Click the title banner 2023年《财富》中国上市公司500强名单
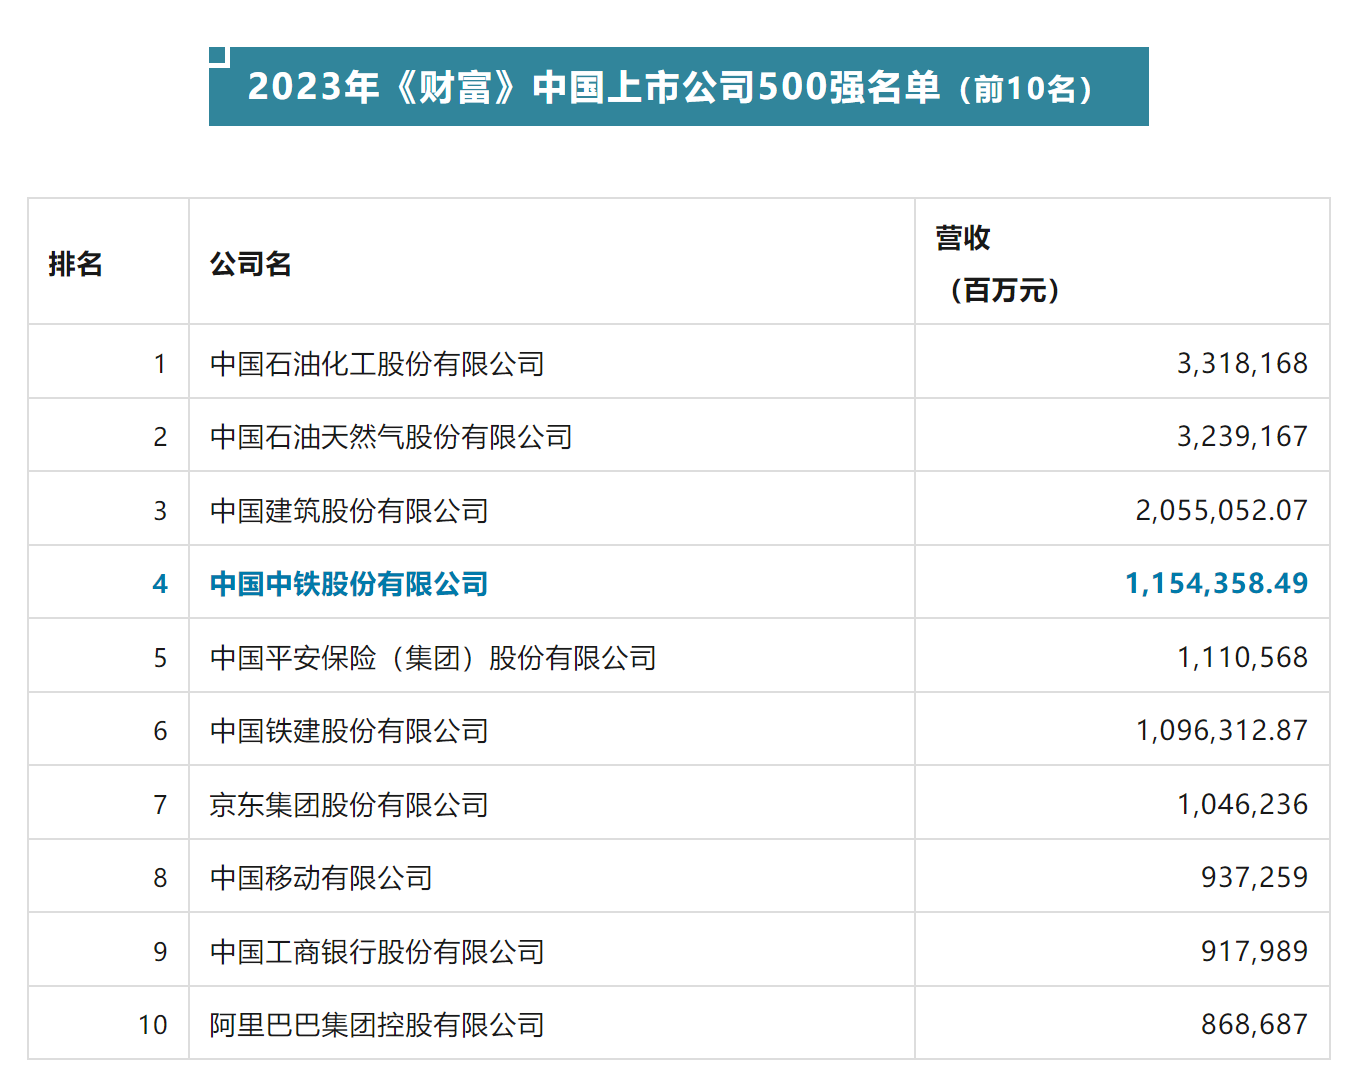 coord(678,87)
